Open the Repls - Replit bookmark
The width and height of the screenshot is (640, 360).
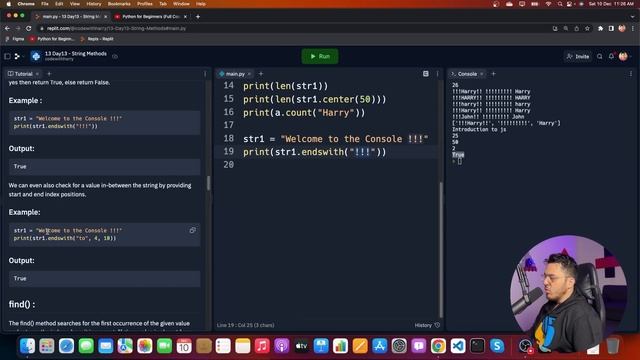[97, 39]
